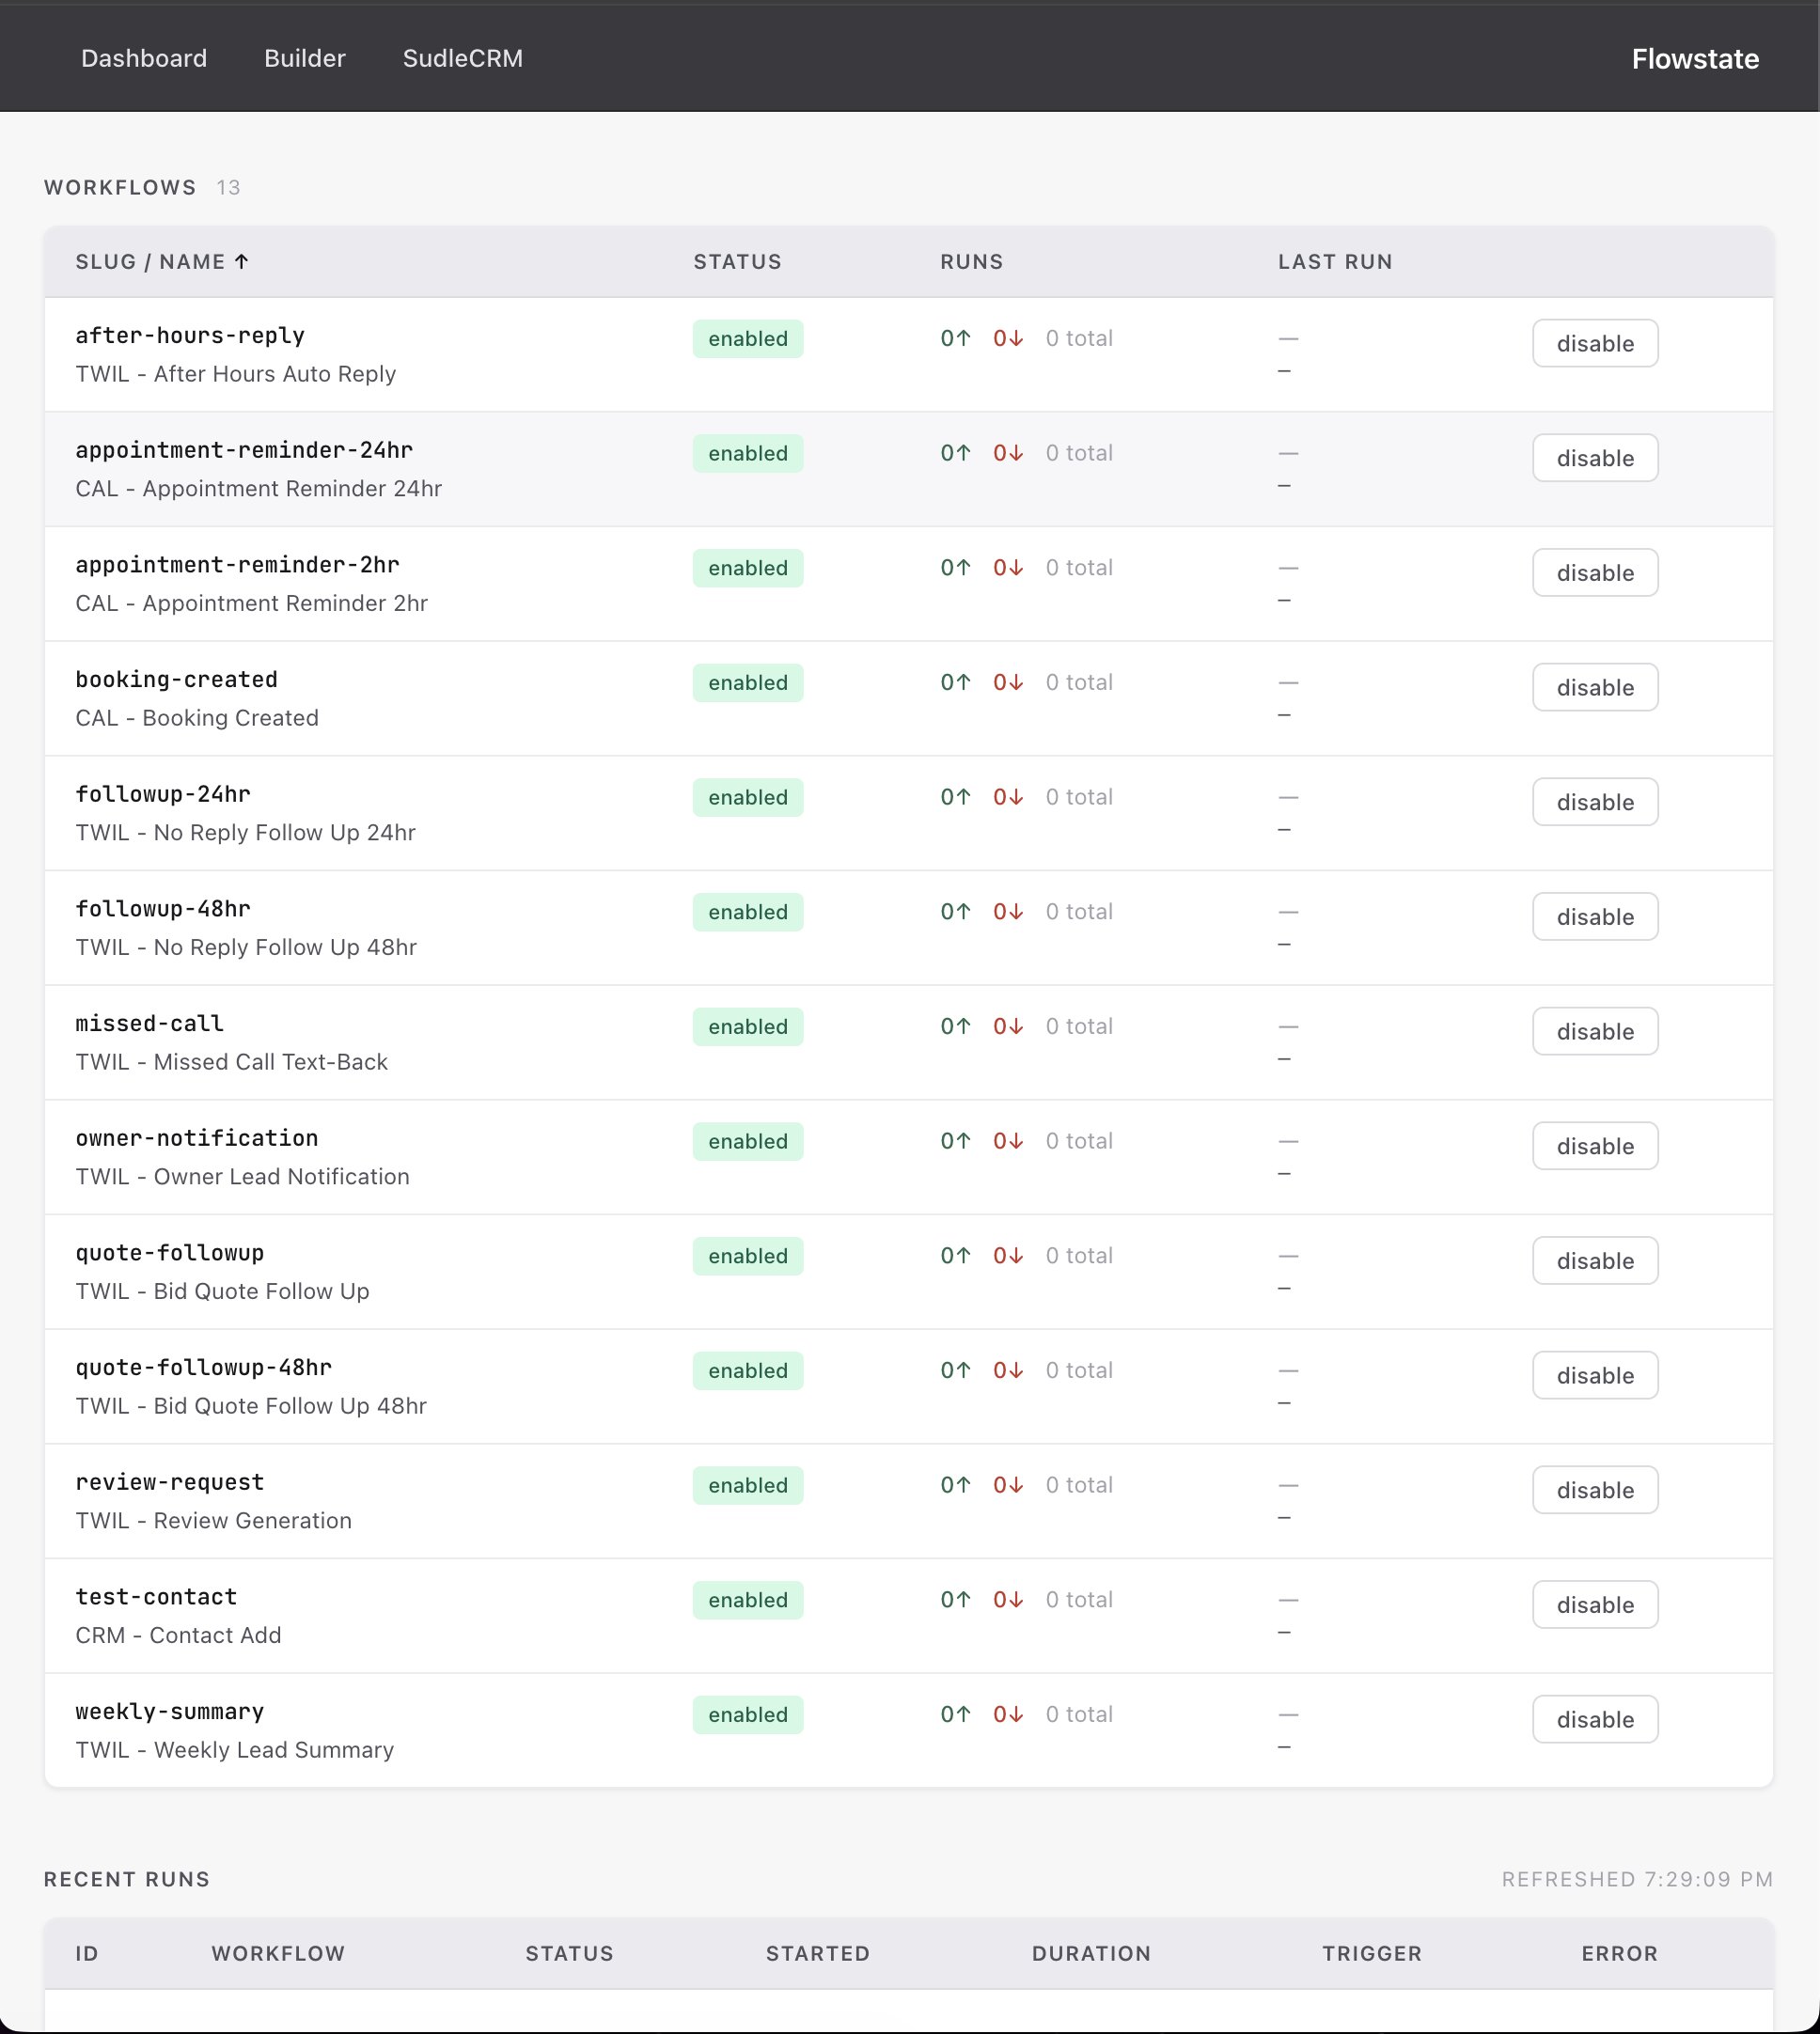Open the booking-created slug
The image size is (1820, 2034).
pyautogui.click(x=177, y=680)
